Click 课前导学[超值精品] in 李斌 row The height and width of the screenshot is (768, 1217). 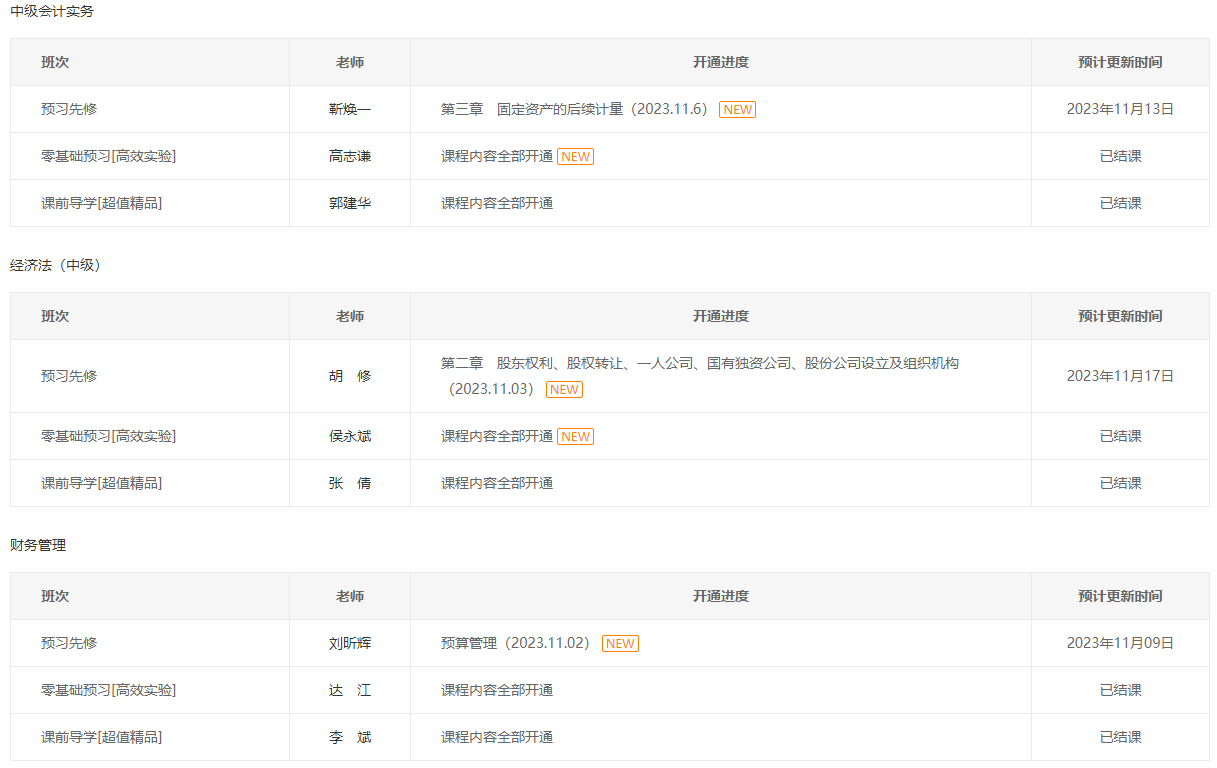[x=101, y=738]
